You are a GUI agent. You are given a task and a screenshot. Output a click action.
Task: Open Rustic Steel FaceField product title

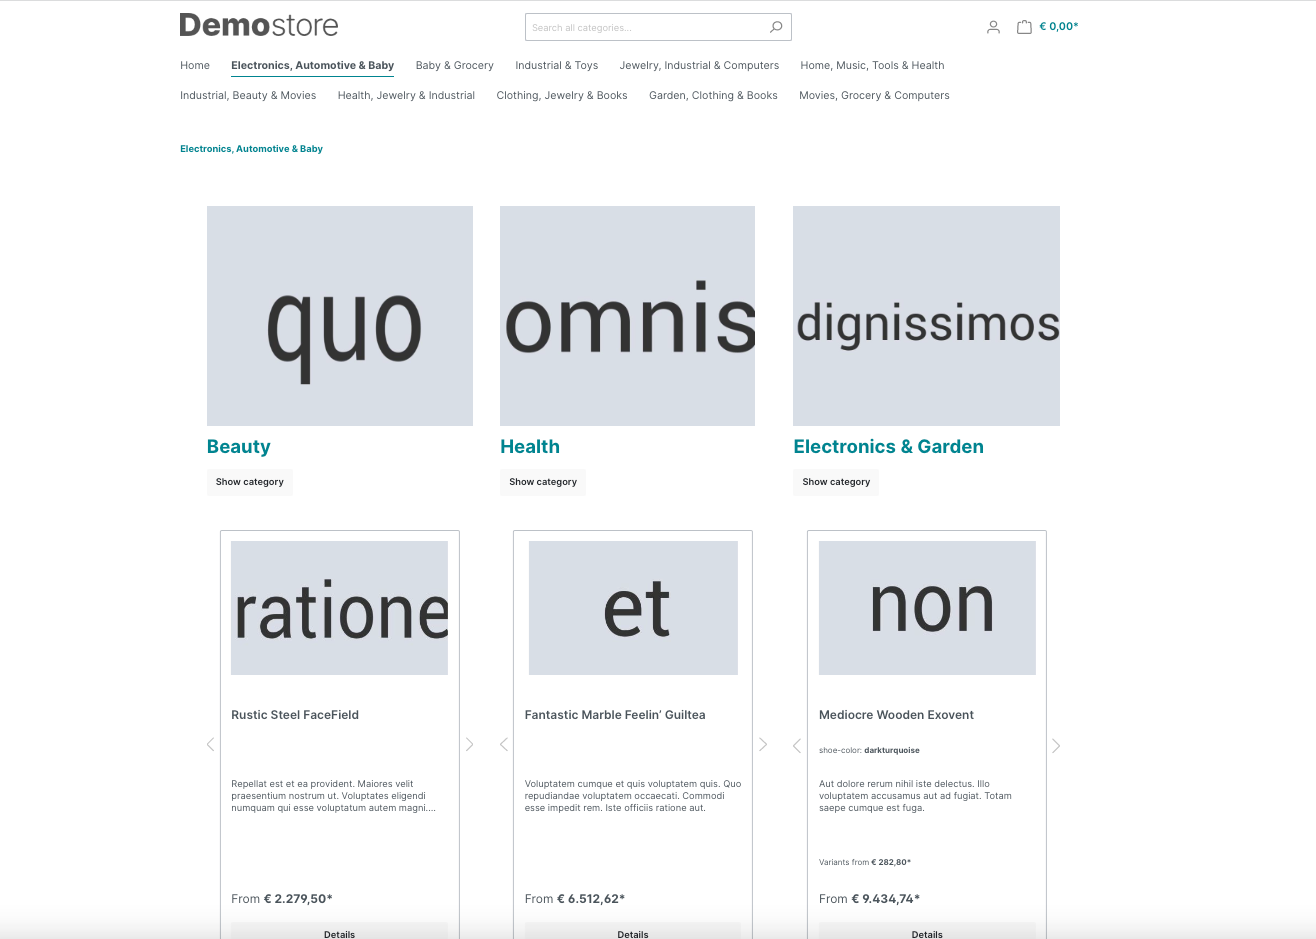click(295, 715)
